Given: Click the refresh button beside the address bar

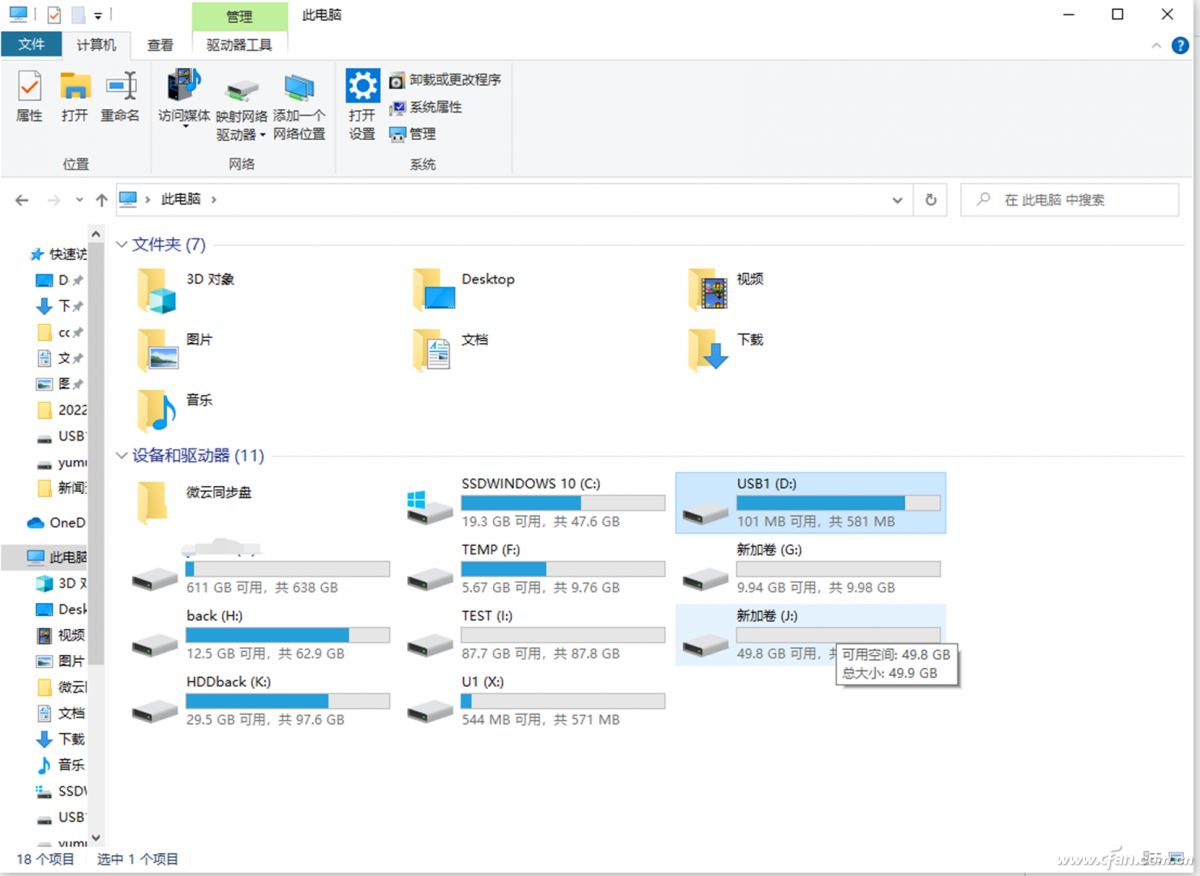Looking at the screenshot, I should (x=930, y=200).
